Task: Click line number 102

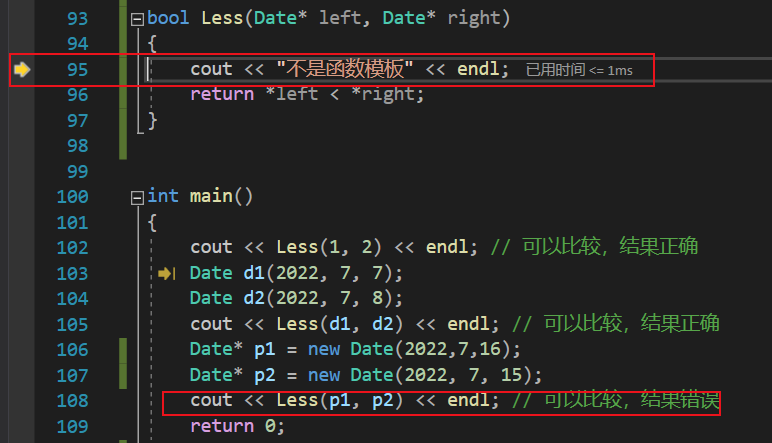Action: coord(72,248)
